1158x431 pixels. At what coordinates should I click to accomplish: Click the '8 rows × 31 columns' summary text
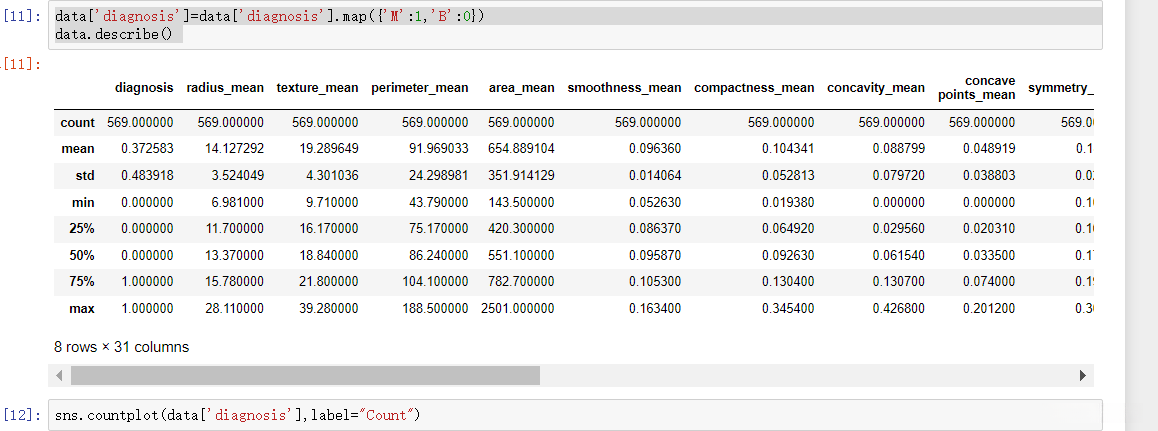click(121, 347)
